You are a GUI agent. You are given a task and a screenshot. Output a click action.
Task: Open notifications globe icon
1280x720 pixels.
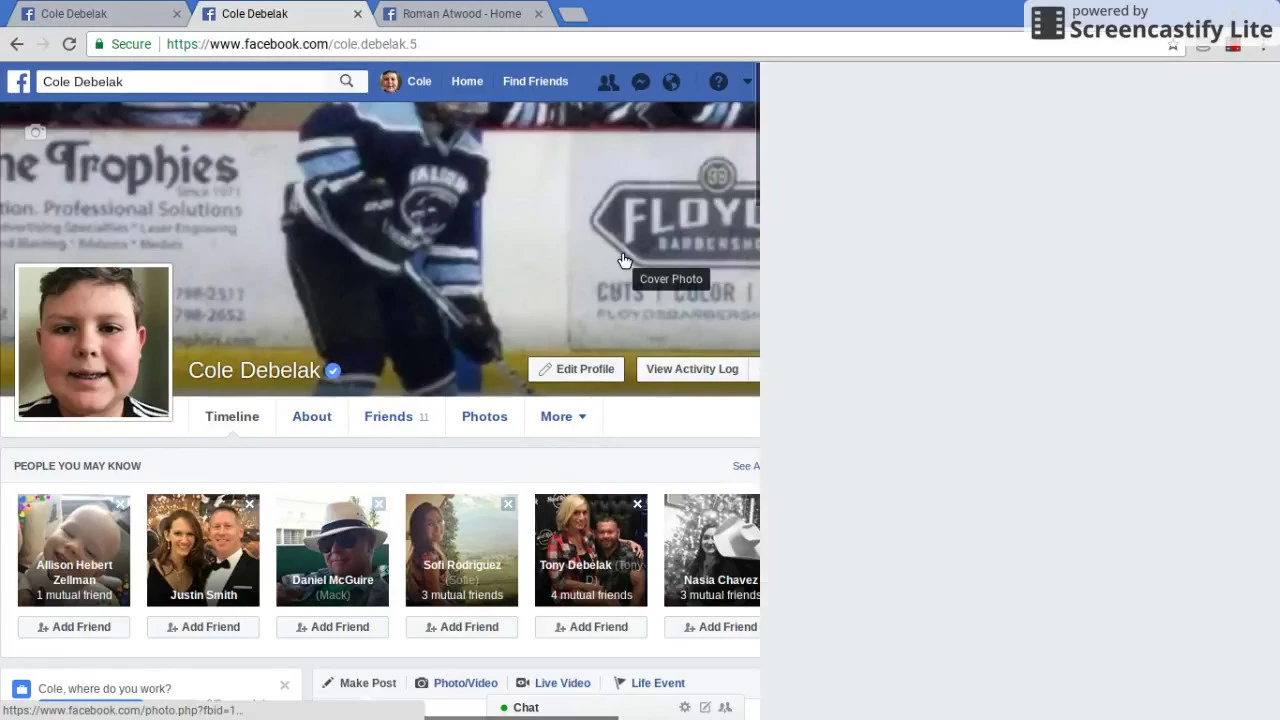tap(671, 82)
